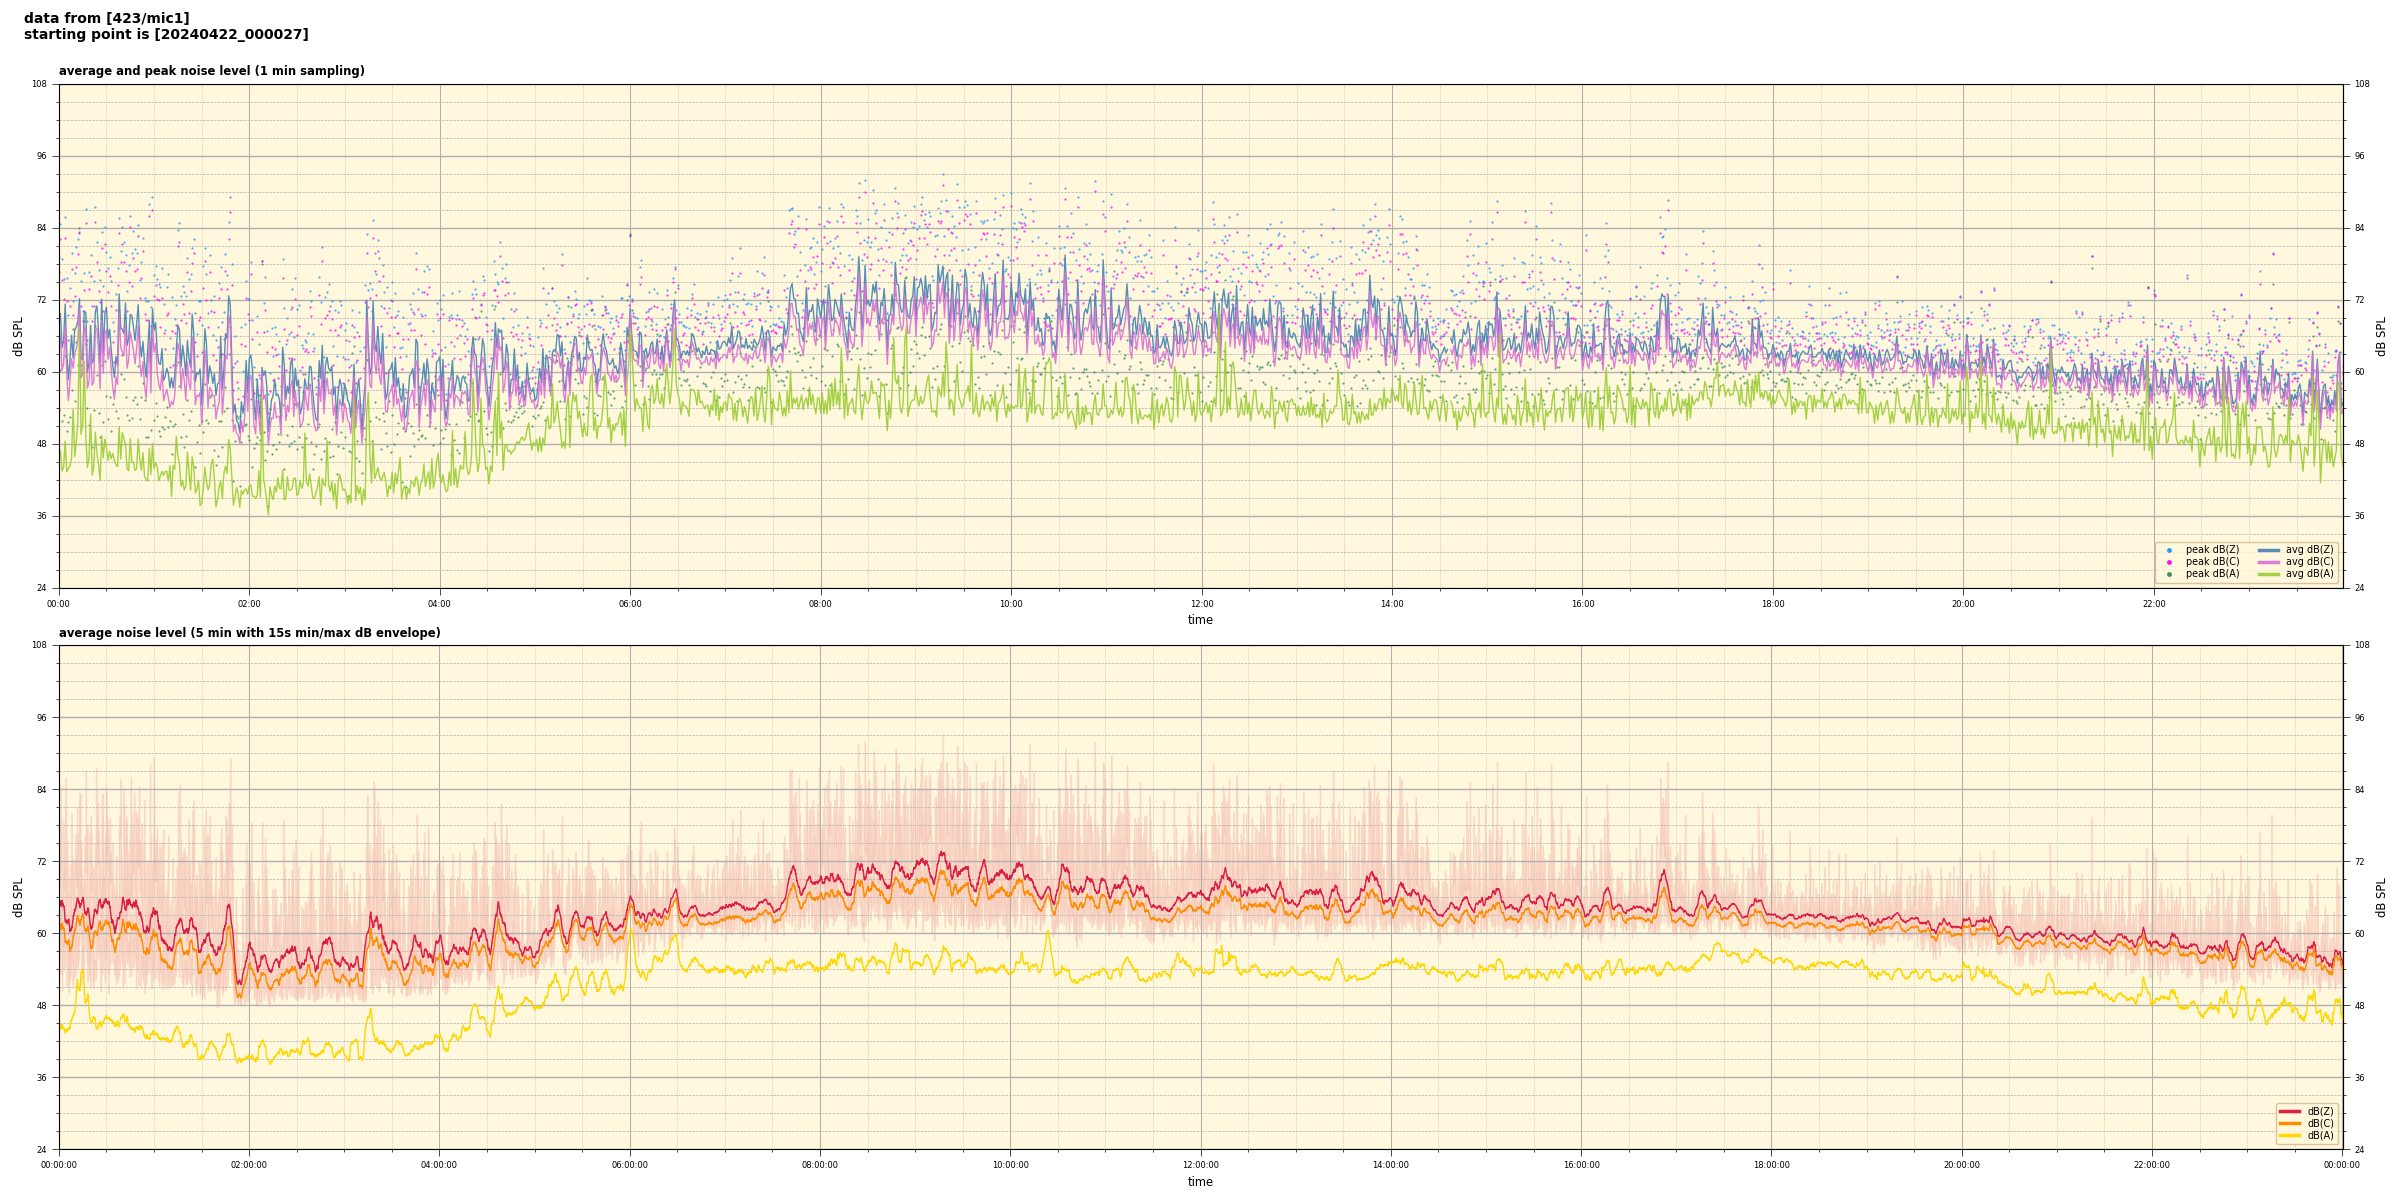The width and height of the screenshot is (2400, 1200).
Task: Click the bottom chart title about 15s envelope
Action: [249, 633]
